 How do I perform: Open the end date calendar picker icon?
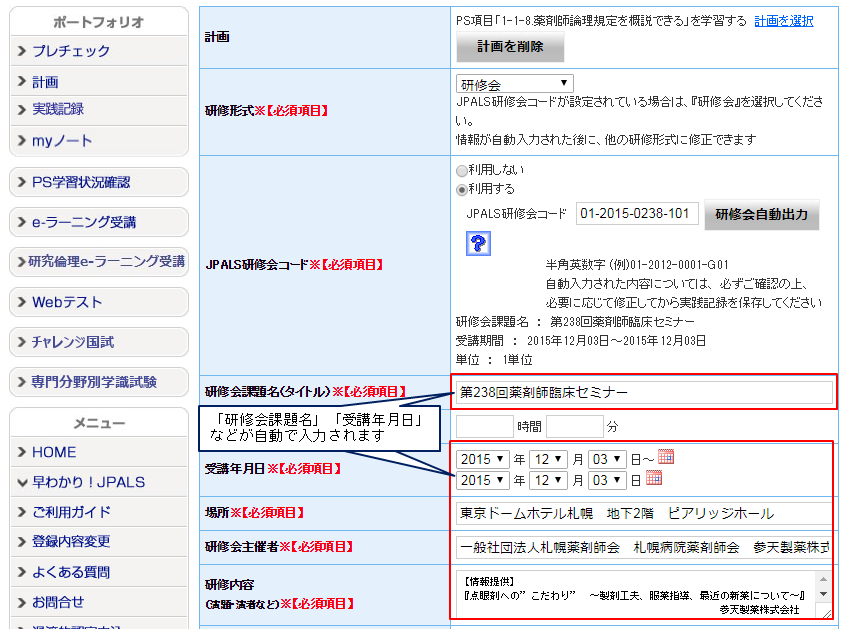coord(654,479)
